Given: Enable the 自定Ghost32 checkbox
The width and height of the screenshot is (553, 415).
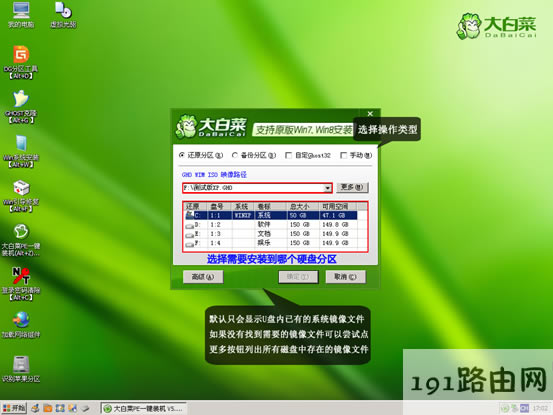Looking at the screenshot, I should coord(288,155).
